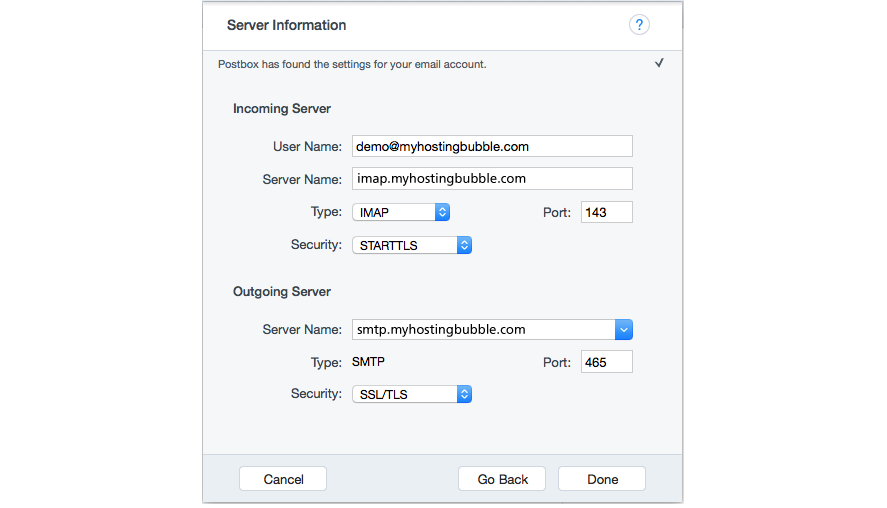This screenshot has width=887, height=508.
Task: Click the Incoming Server heading
Action: 282,108
